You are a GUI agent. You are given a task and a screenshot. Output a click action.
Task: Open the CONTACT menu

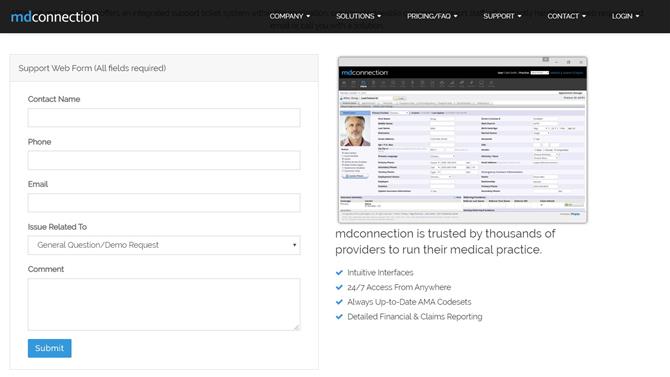pyautogui.click(x=566, y=16)
